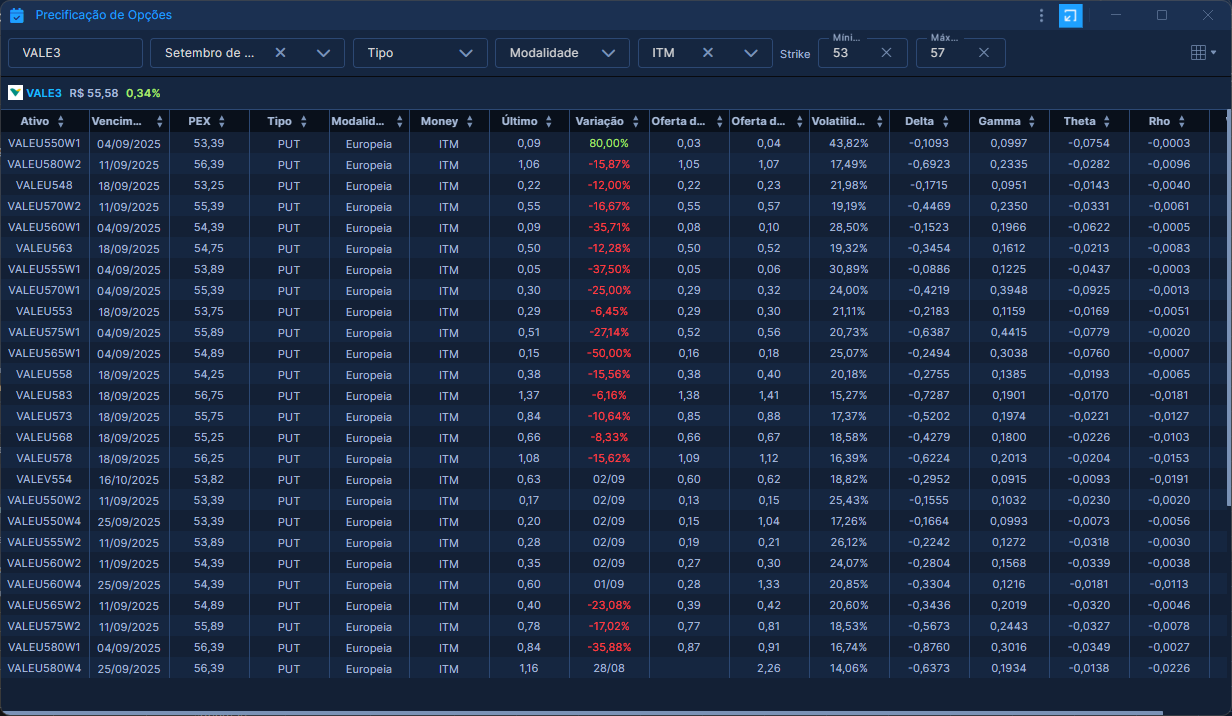Screen dimensions: 1232x716
Task: Open the three-dot more options menu
Action: [1041, 15]
